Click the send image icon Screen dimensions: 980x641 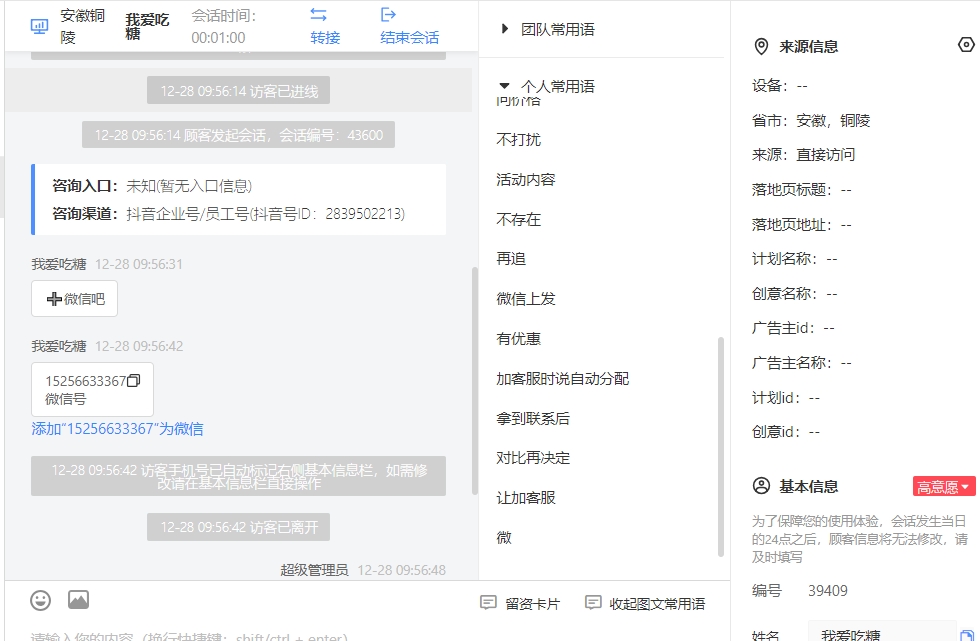click(78, 600)
